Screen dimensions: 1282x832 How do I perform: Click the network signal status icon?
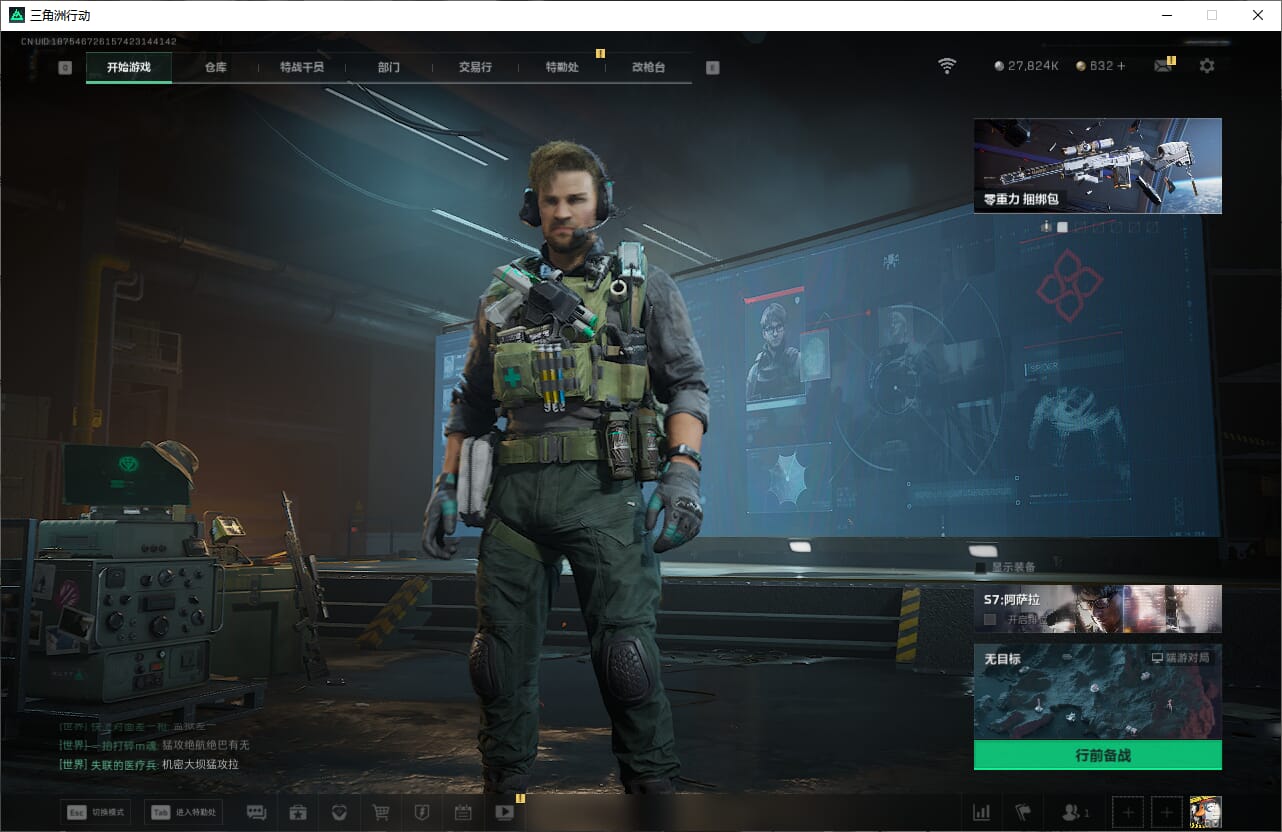pos(947,66)
